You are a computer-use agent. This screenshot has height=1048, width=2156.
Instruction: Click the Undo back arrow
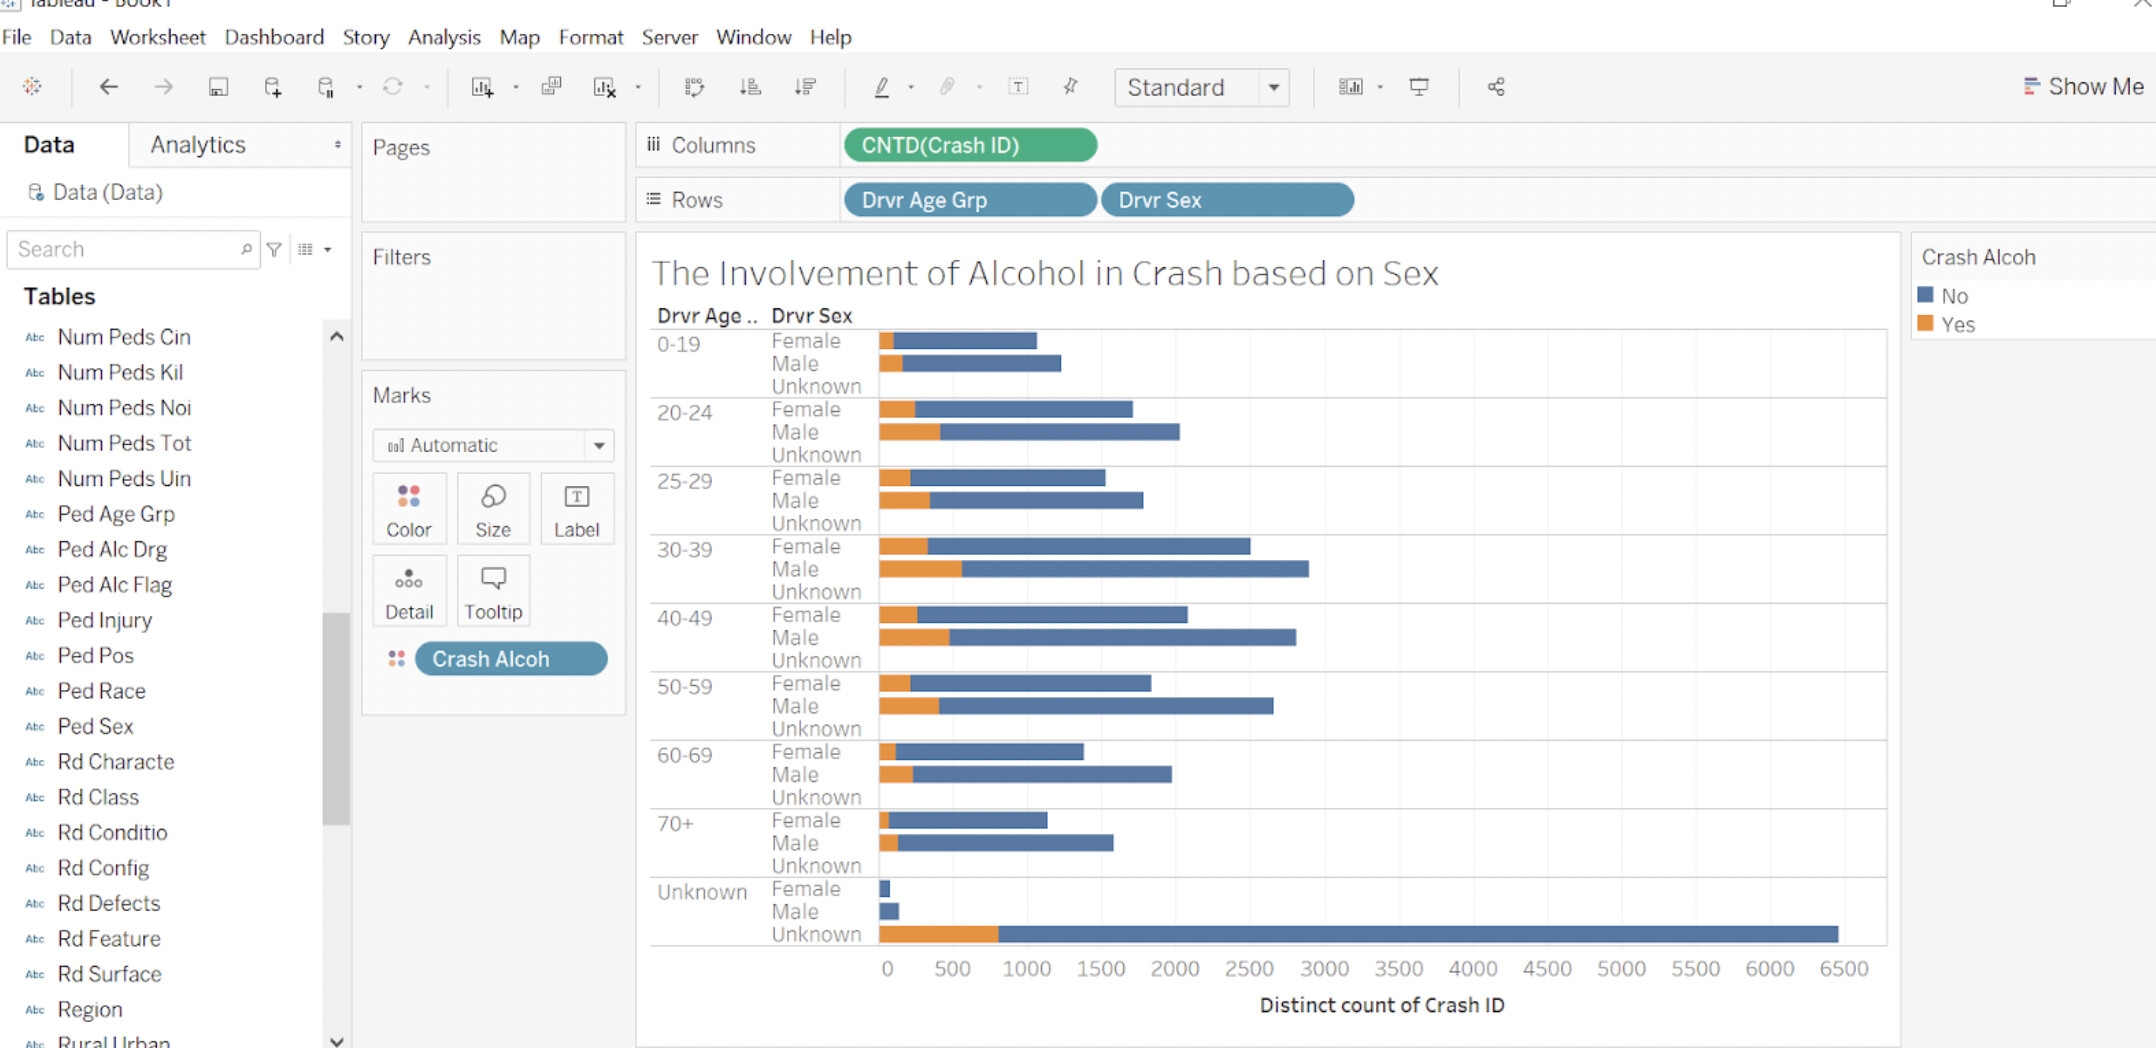[x=108, y=87]
